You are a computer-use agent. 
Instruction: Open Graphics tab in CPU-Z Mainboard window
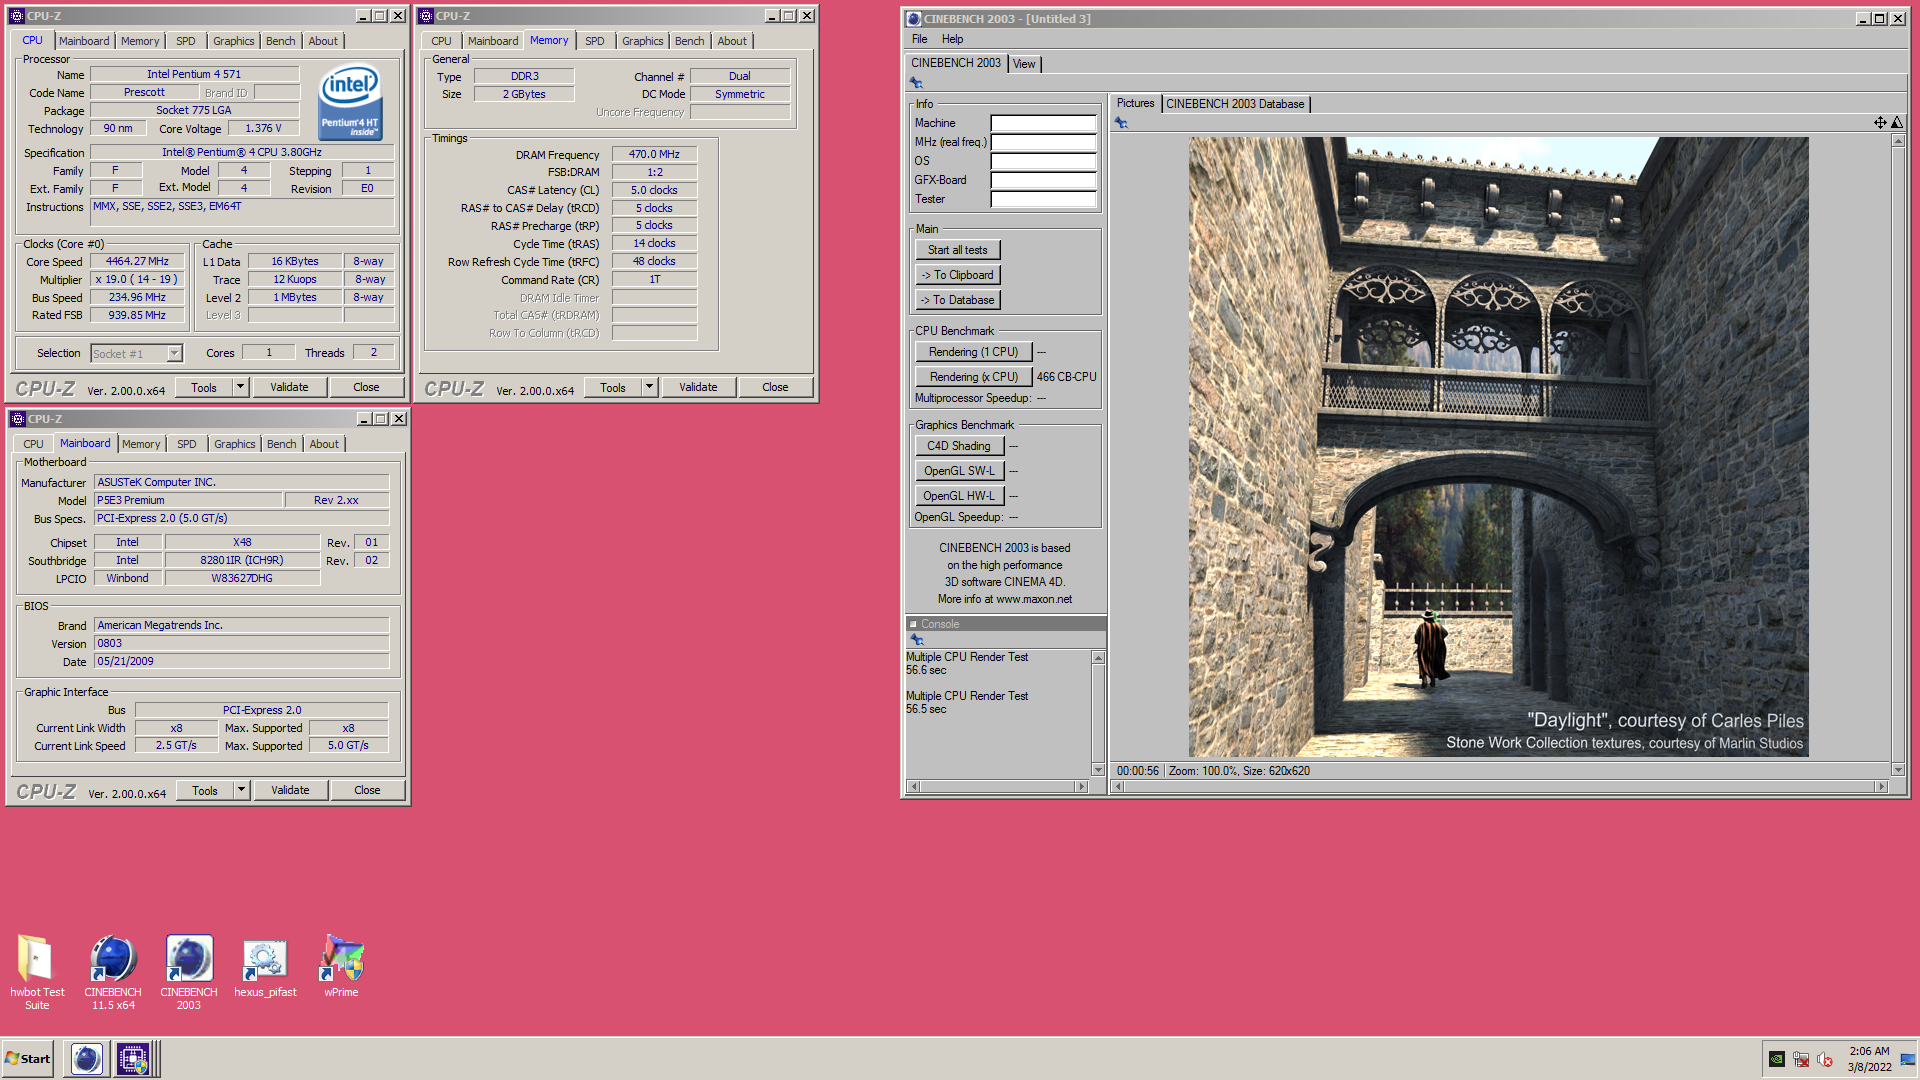(x=235, y=444)
